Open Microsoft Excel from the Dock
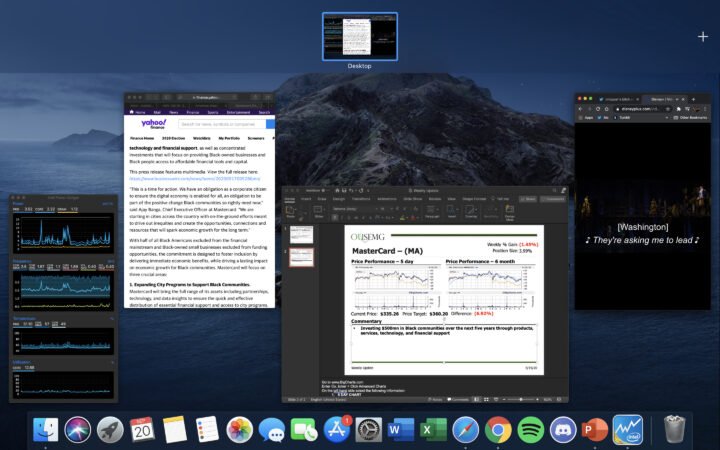Viewport: 720px width, 450px height. (433, 430)
